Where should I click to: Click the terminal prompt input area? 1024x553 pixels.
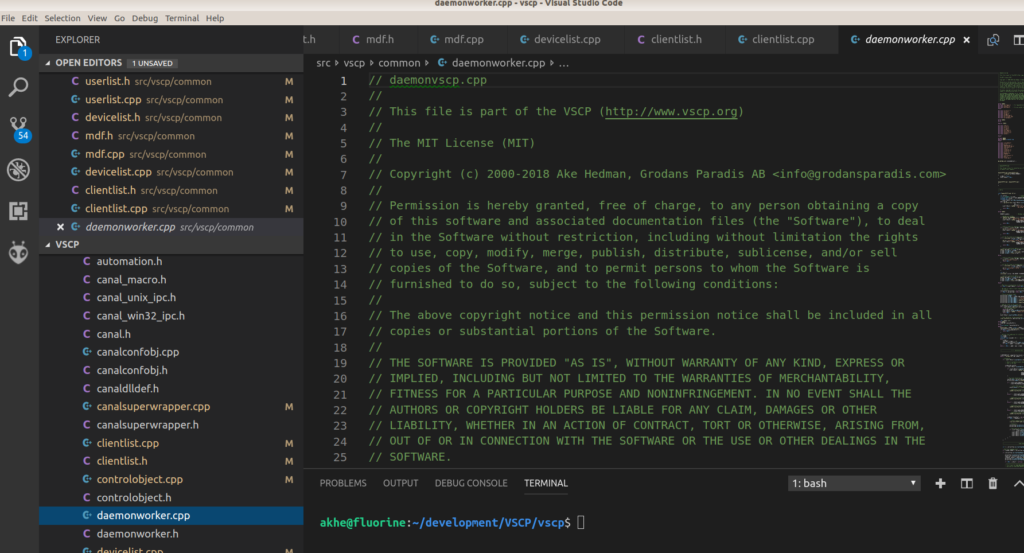[581, 522]
